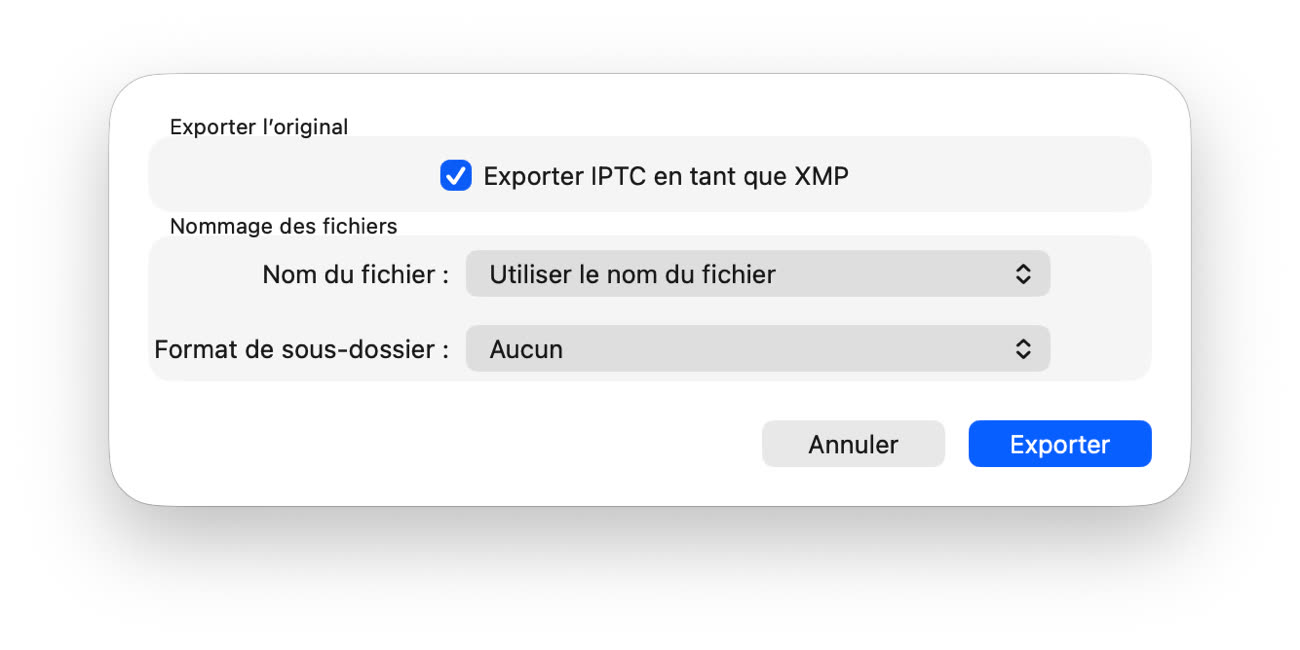The height and width of the screenshot is (650, 1300).
Task: Click the blue checkmark box icon
Action: click(x=456, y=177)
